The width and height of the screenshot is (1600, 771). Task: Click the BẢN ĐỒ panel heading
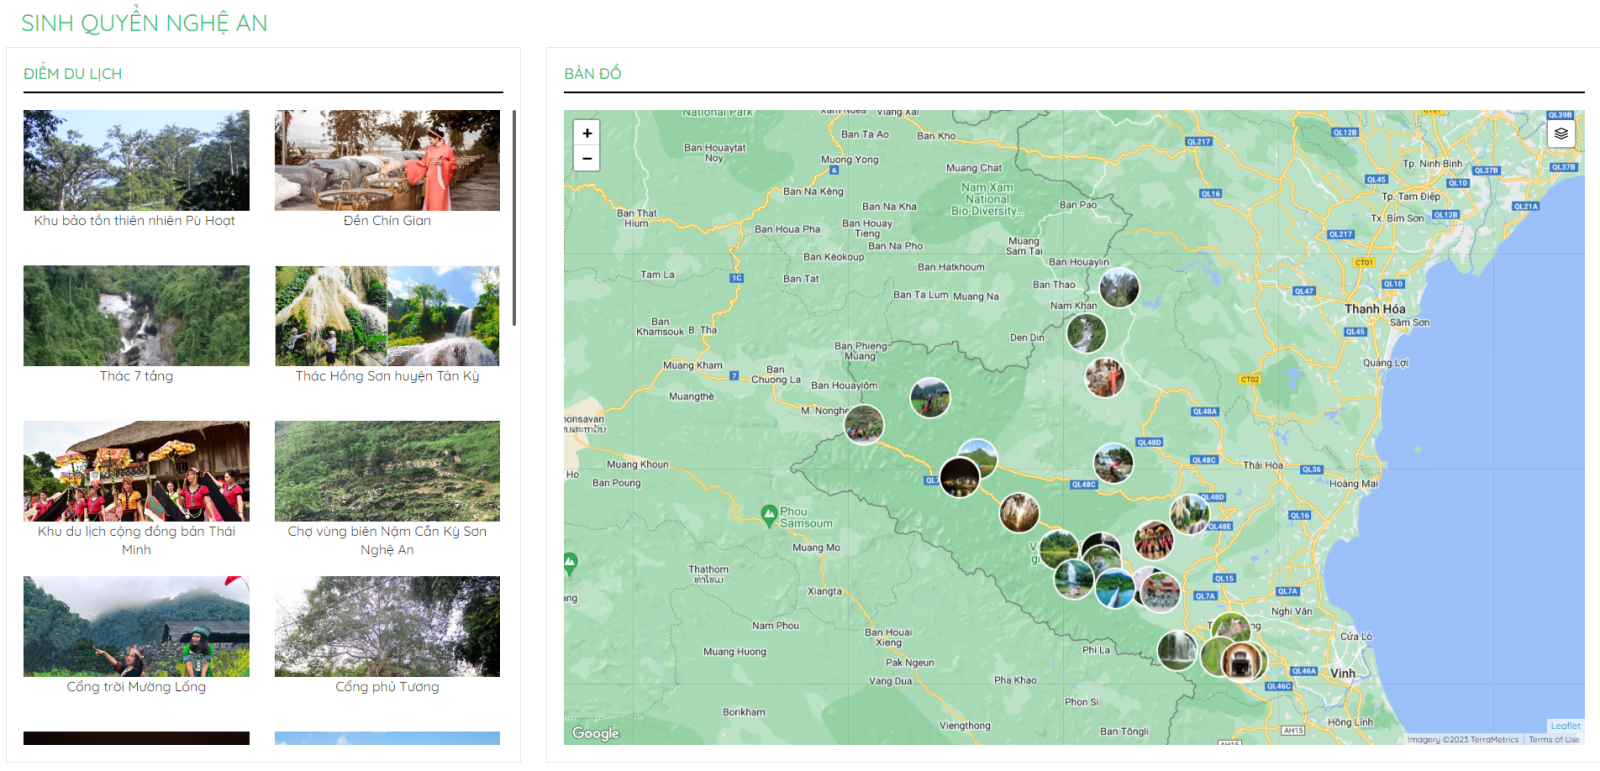click(x=593, y=74)
